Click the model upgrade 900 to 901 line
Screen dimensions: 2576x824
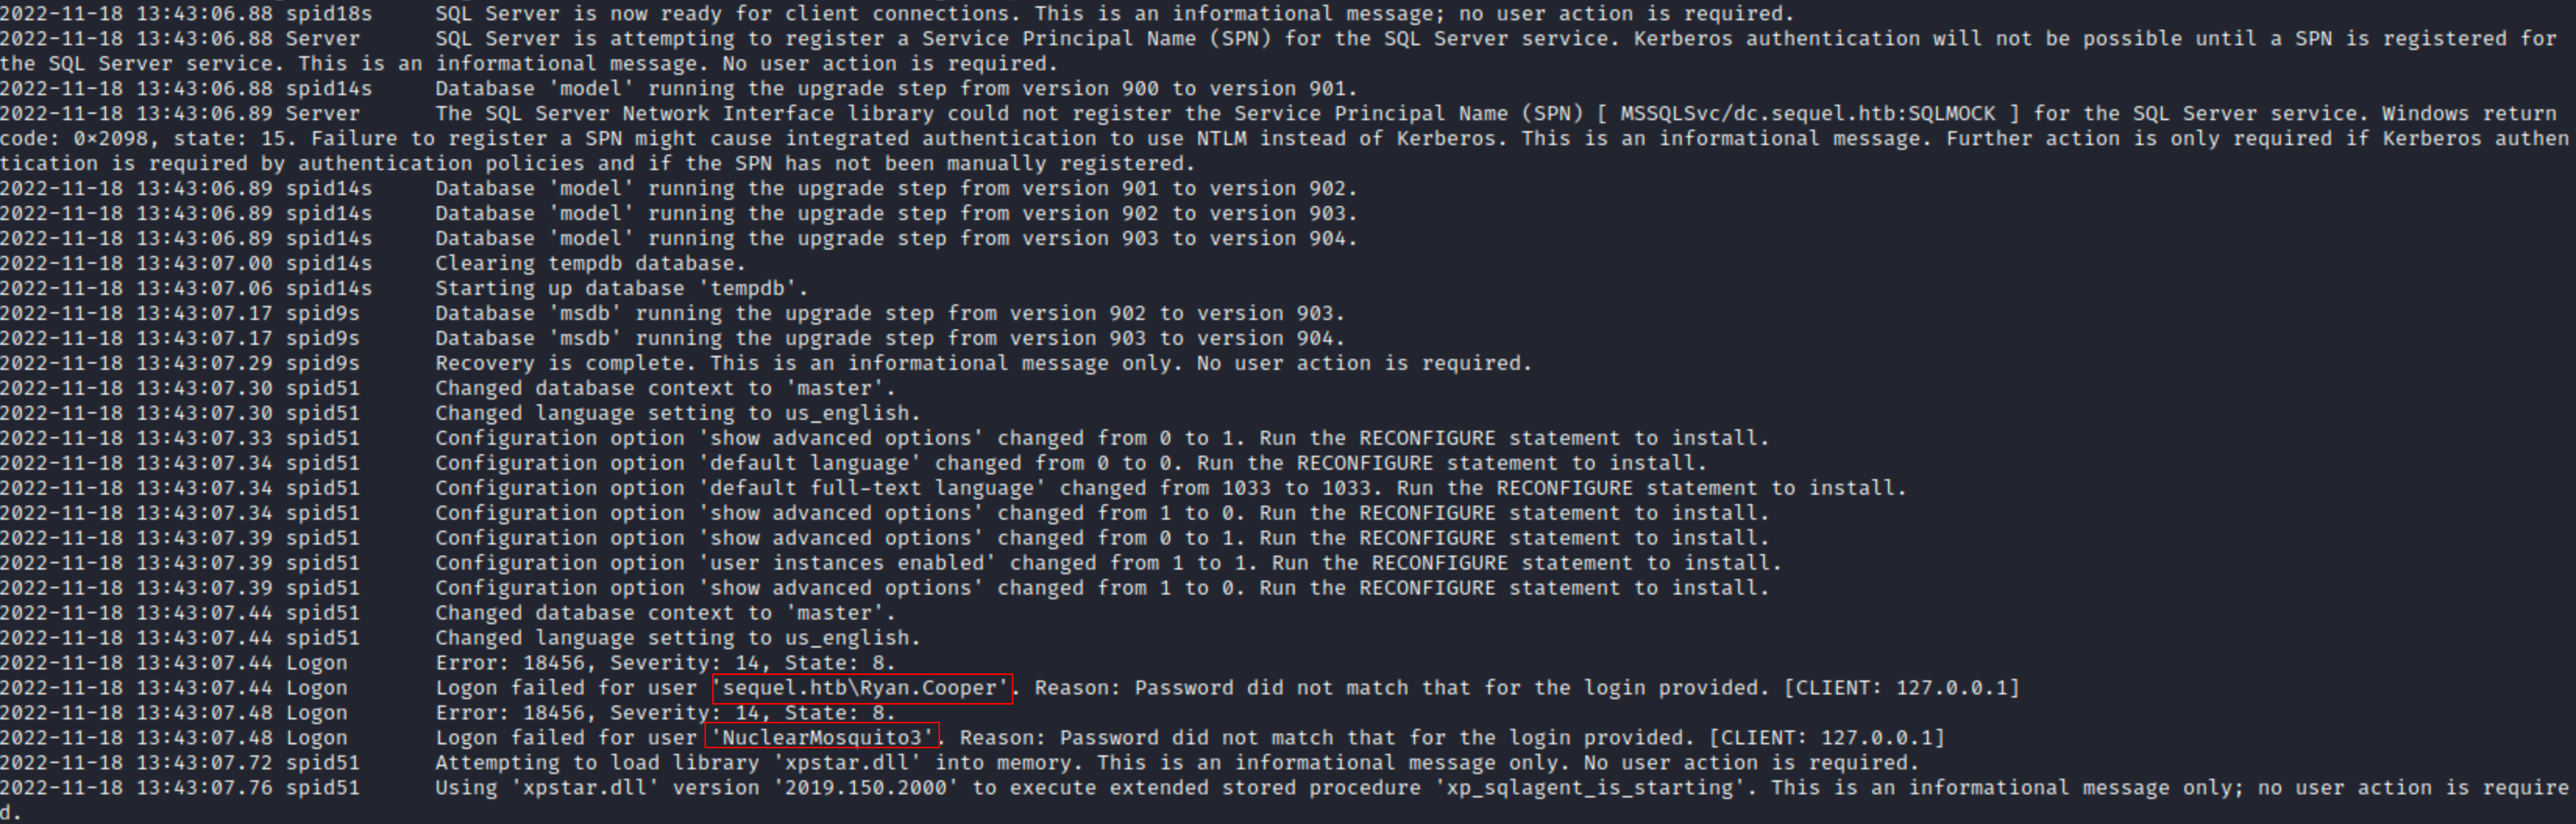(x=896, y=88)
